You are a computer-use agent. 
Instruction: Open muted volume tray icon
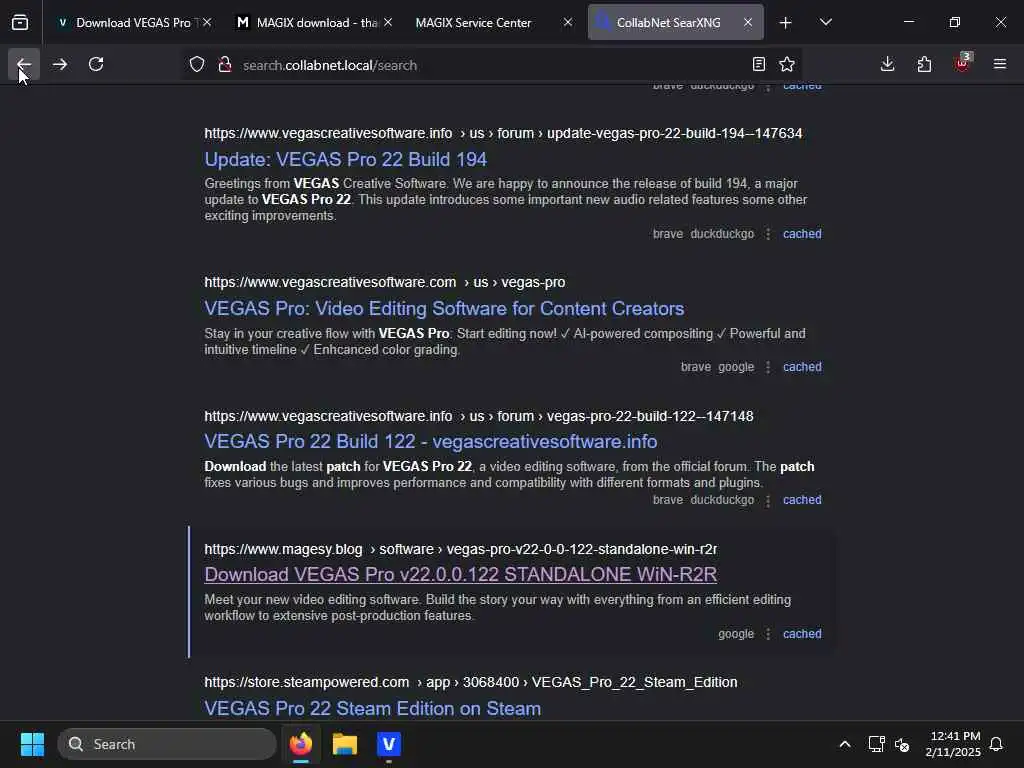coord(902,744)
